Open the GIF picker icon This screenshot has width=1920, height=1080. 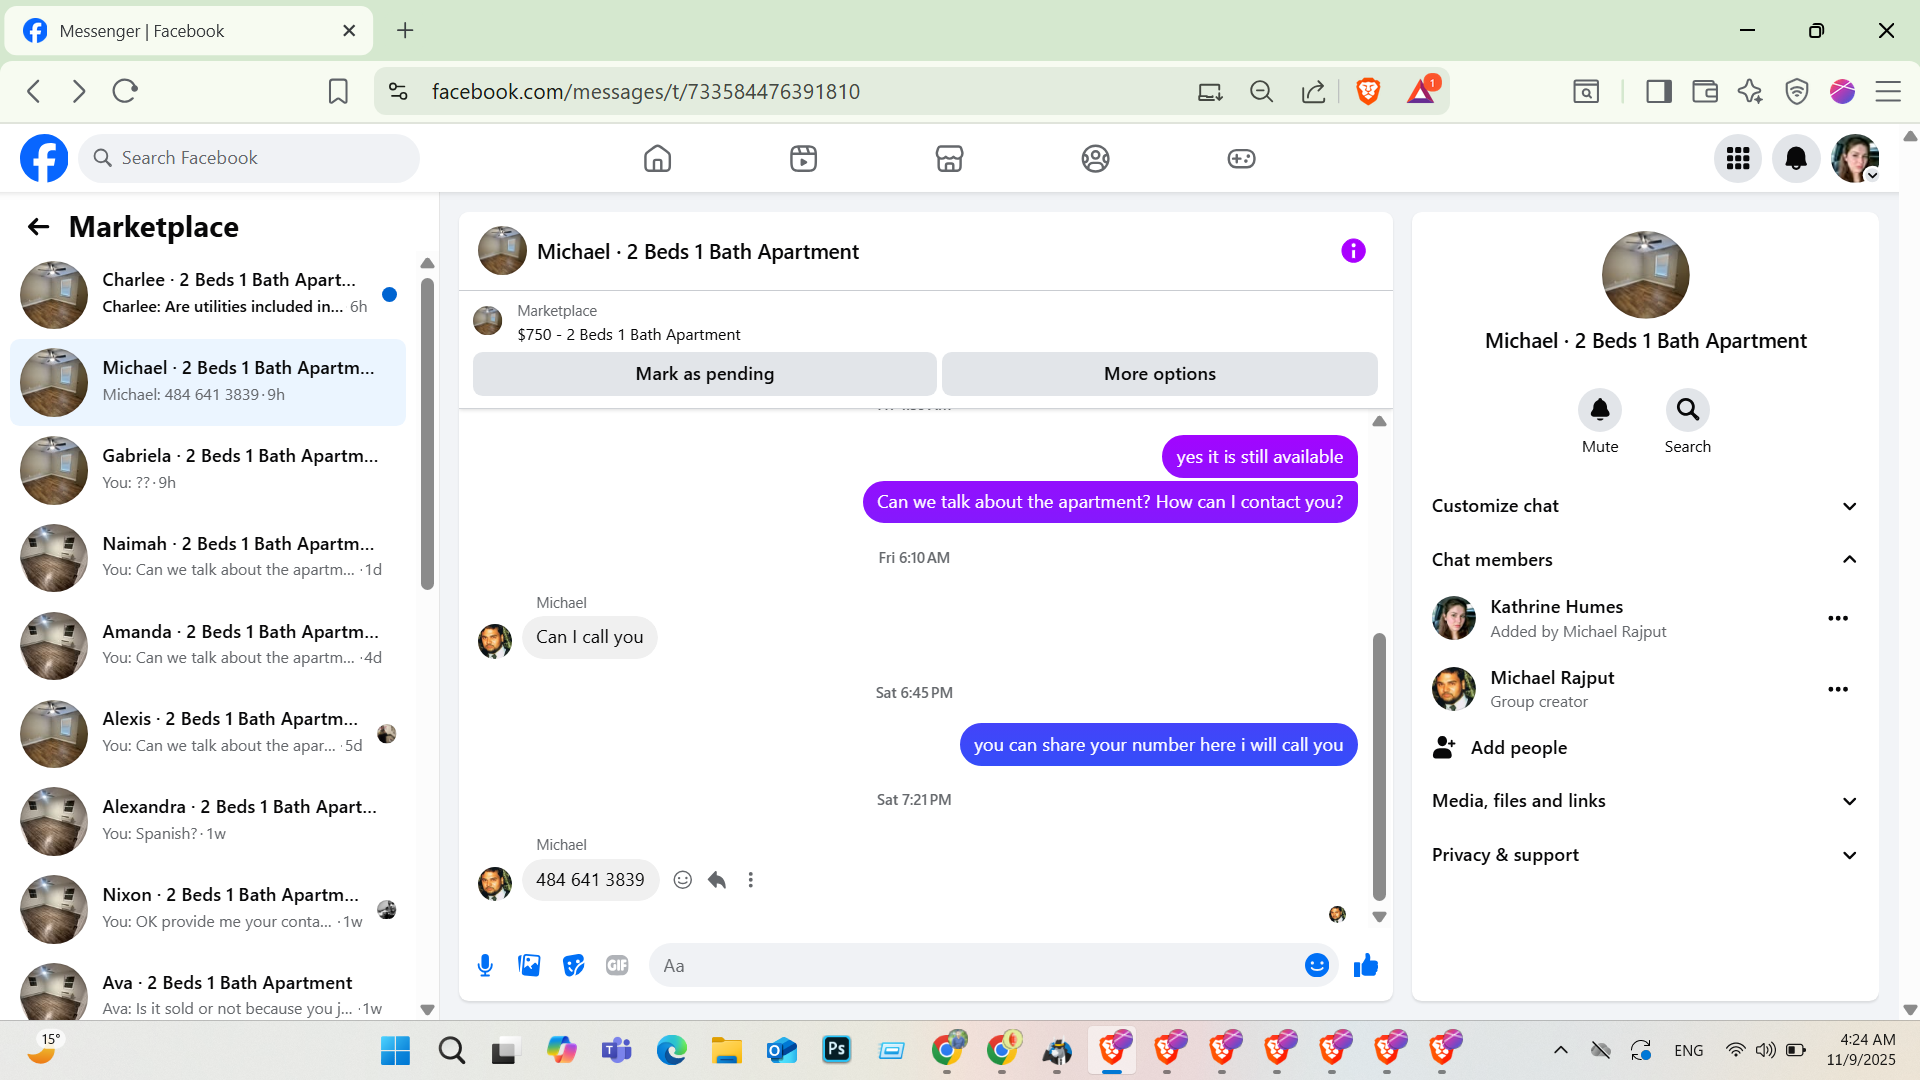tap(617, 965)
